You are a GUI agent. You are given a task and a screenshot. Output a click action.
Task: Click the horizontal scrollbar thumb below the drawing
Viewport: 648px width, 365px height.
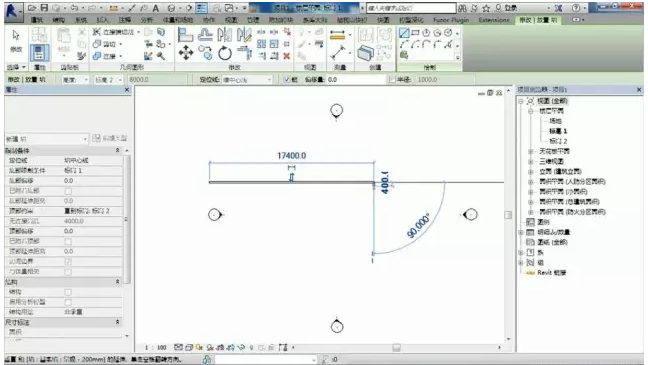click(x=396, y=348)
